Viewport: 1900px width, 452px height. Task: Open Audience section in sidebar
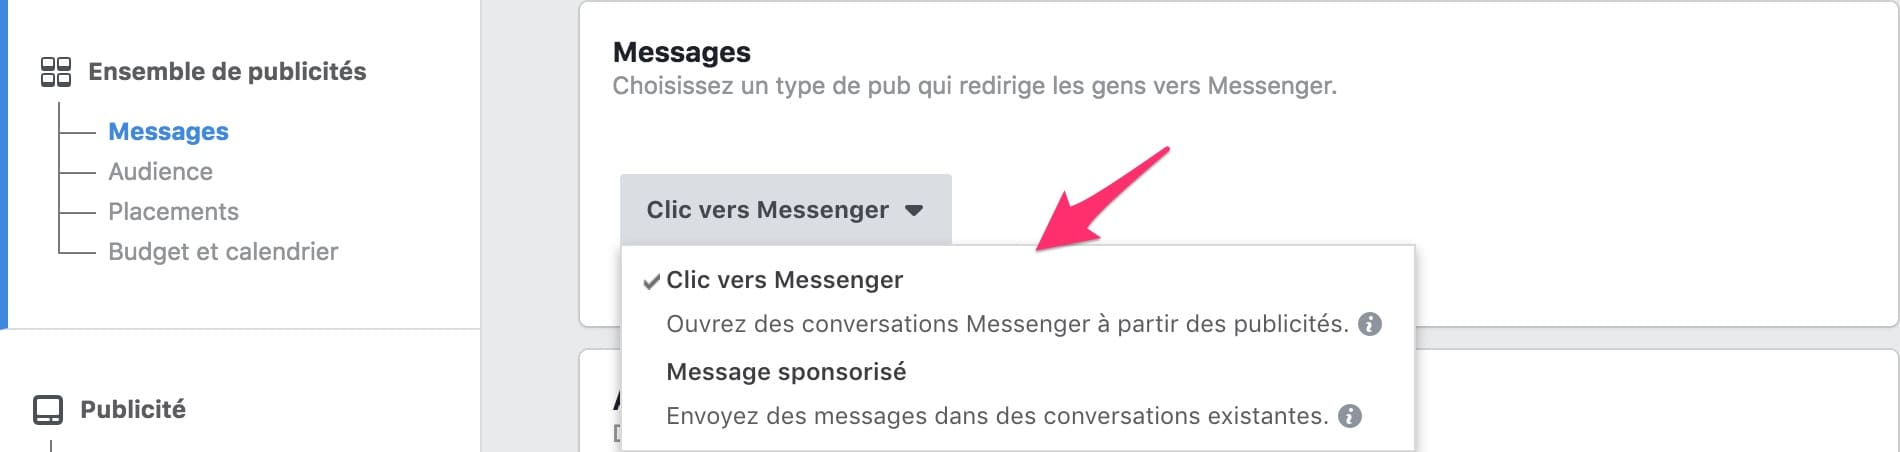click(160, 172)
